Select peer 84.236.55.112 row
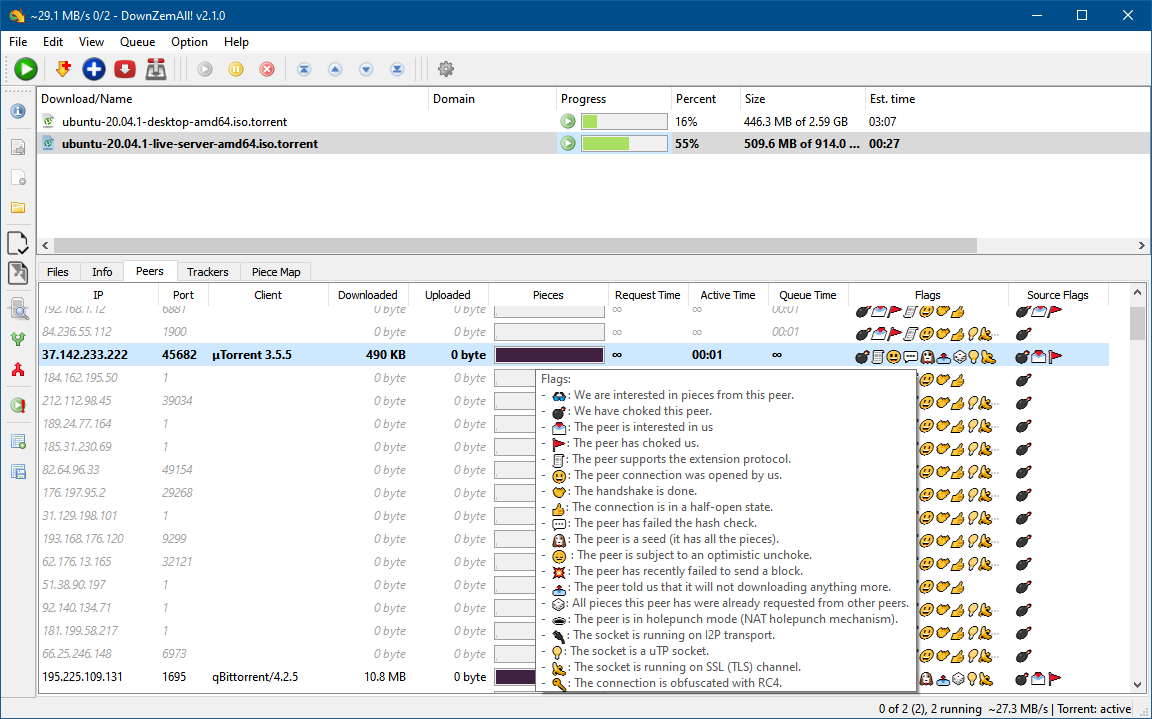Viewport: 1152px width, 719px height. [573, 332]
